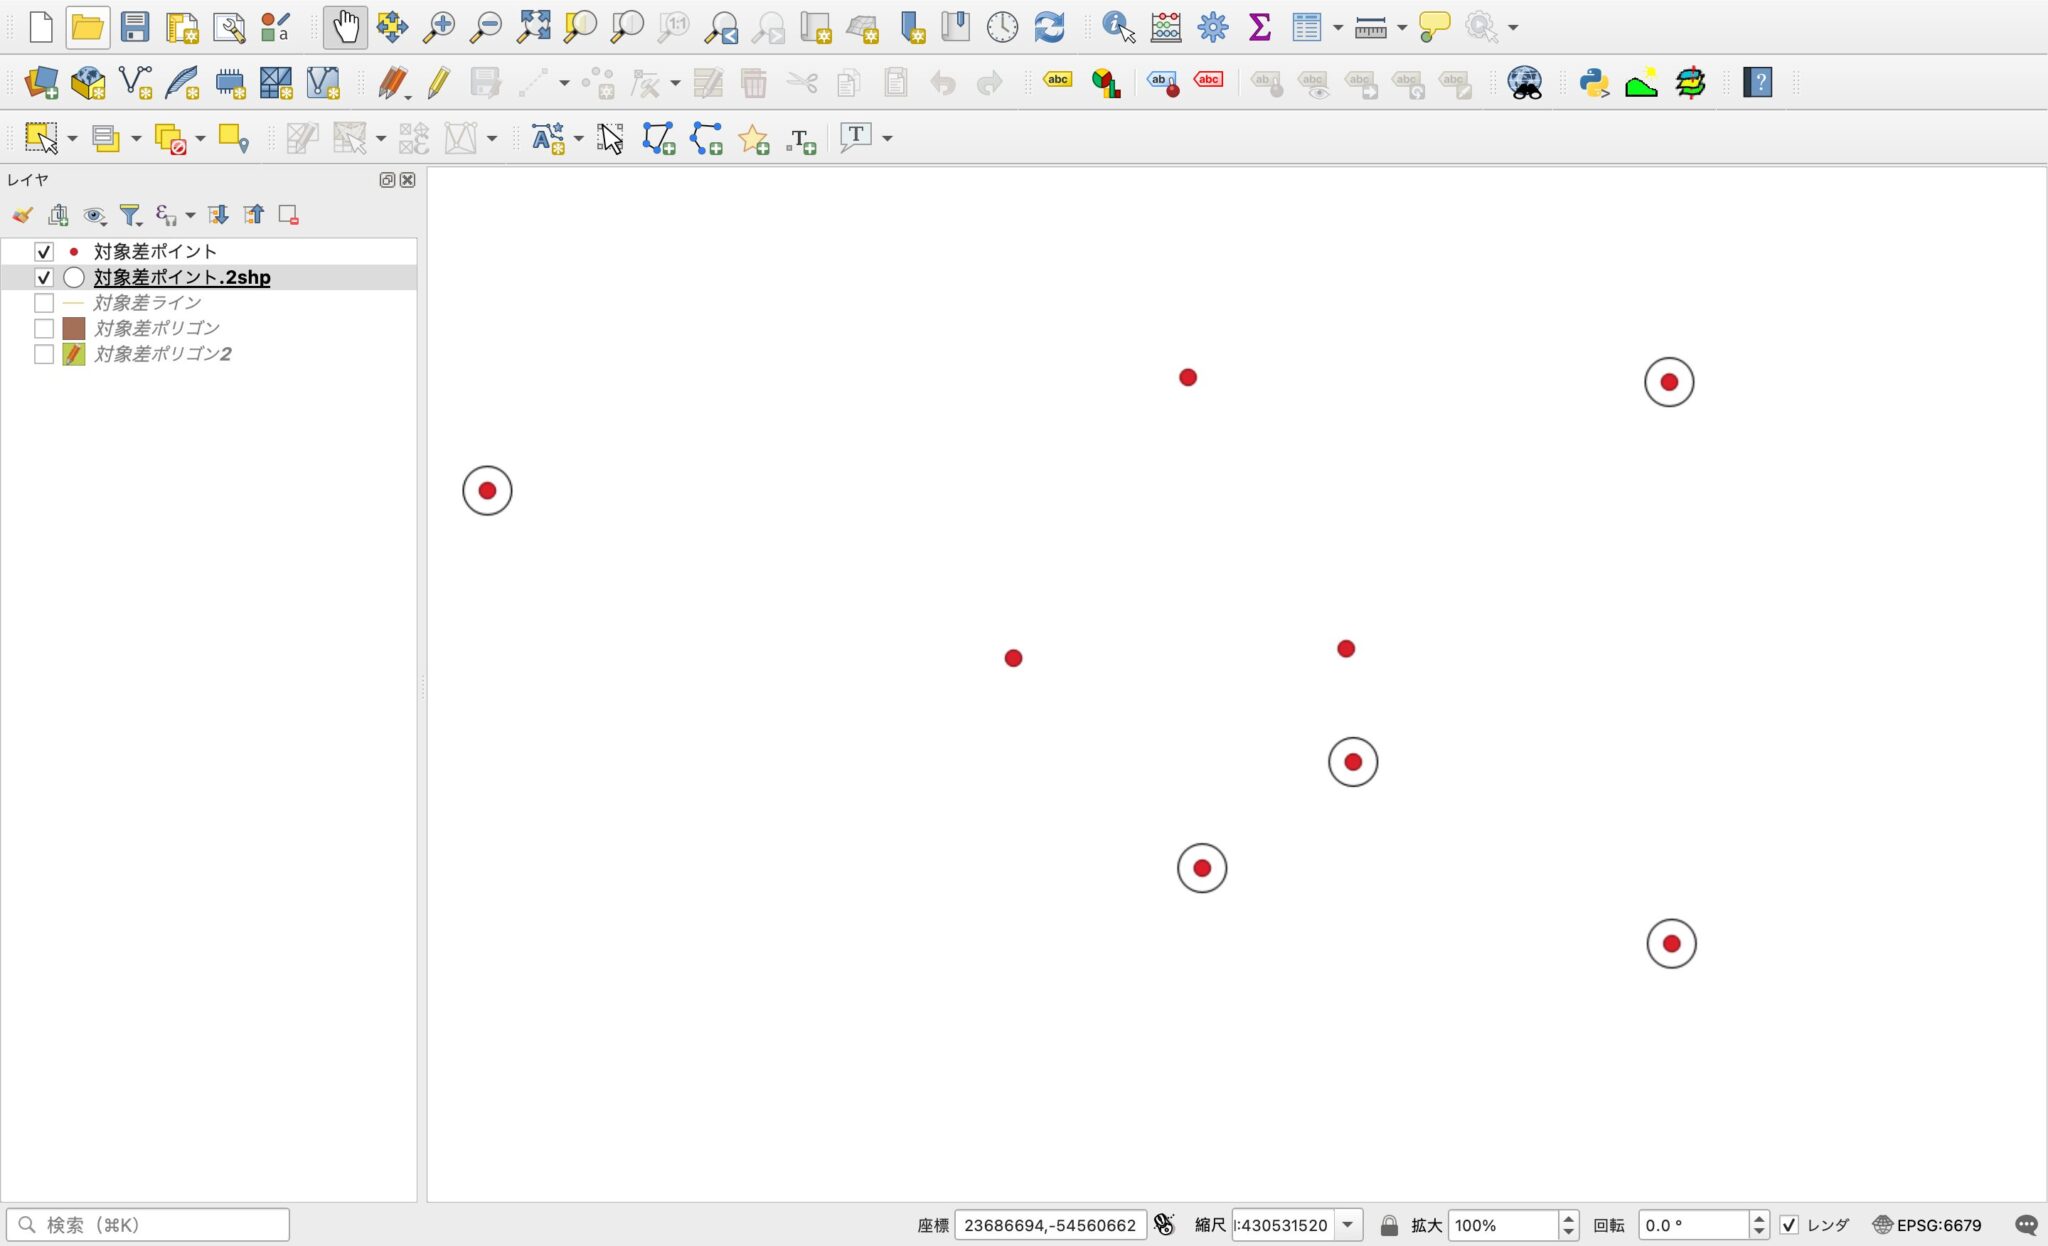This screenshot has width=2048, height=1246.
Task: Click the Save Project floppy icon
Action: pos(135,27)
